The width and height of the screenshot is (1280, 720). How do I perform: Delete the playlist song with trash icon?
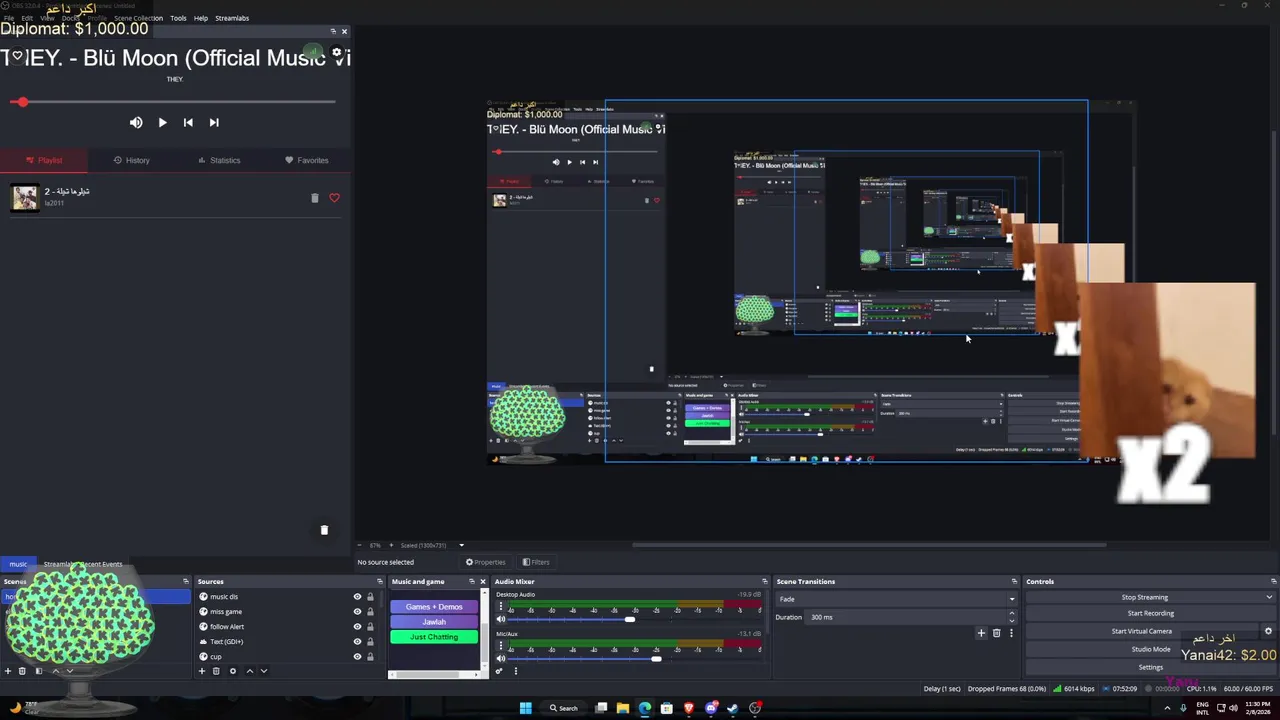[314, 198]
